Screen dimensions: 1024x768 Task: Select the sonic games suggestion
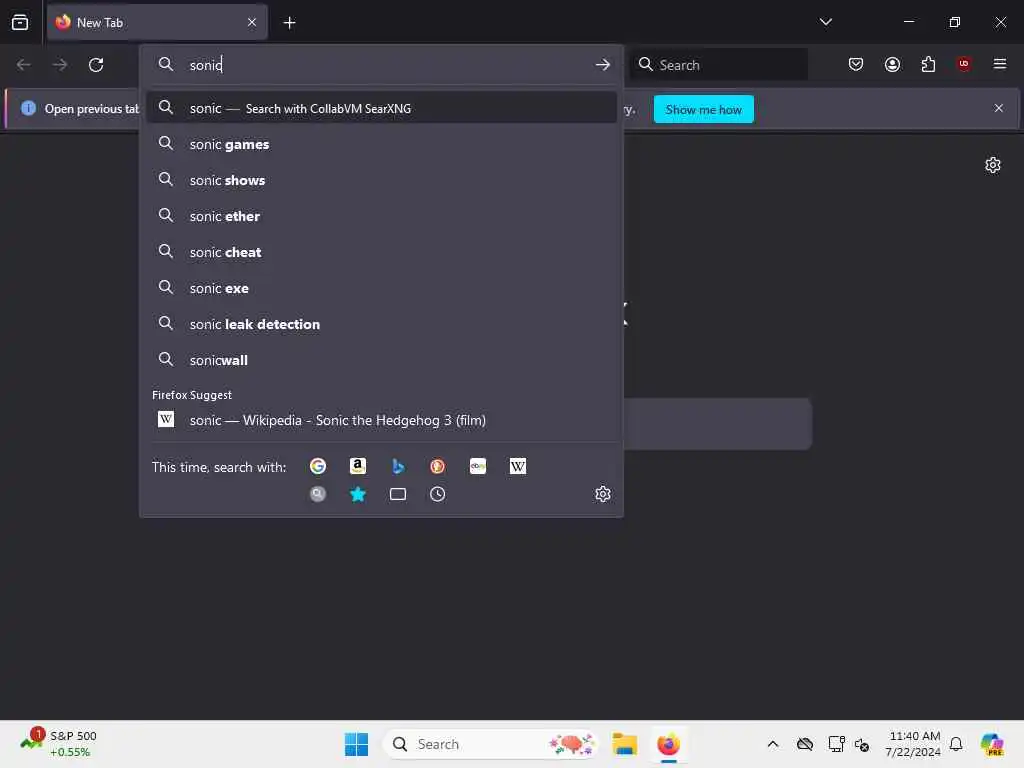click(x=381, y=144)
